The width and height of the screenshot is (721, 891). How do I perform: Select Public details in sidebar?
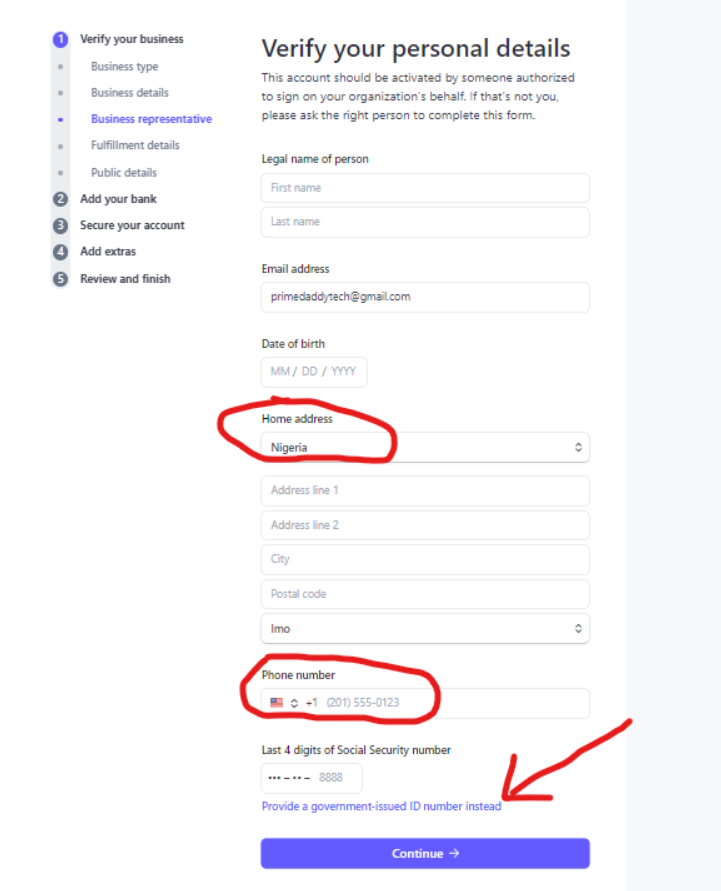coord(124,173)
